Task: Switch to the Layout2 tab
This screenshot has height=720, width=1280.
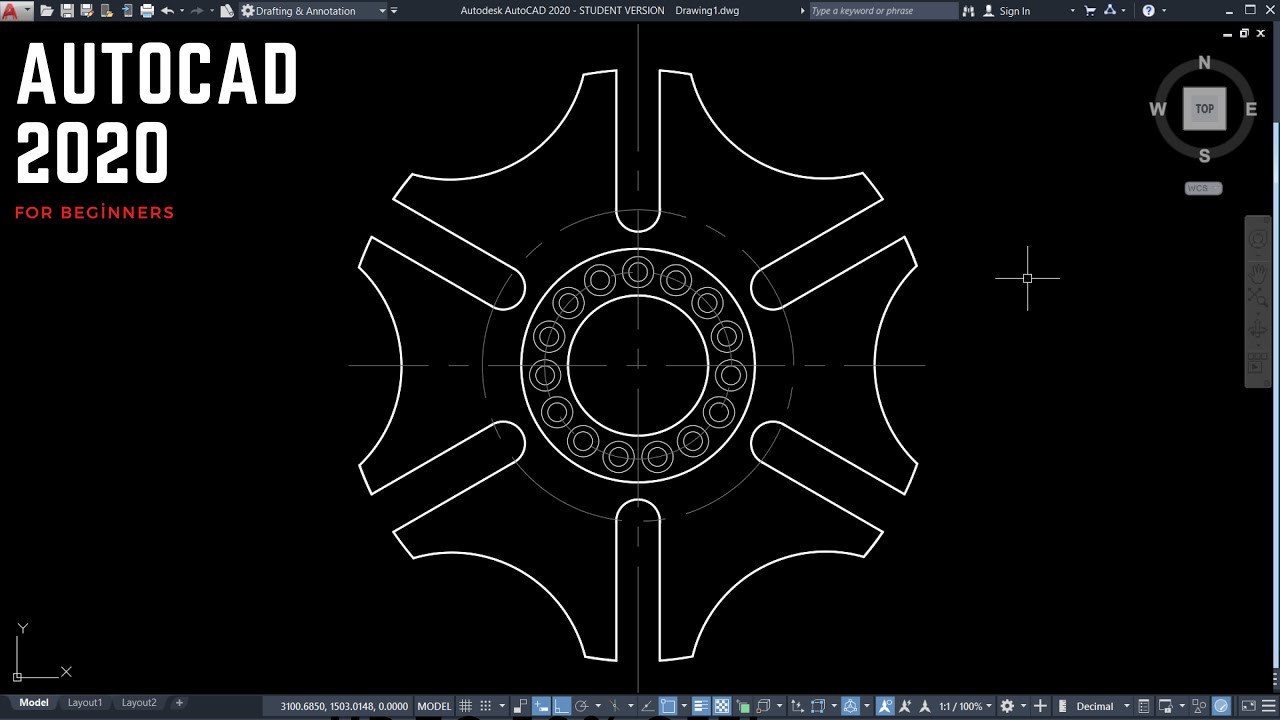Action: pyautogui.click(x=139, y=703)
